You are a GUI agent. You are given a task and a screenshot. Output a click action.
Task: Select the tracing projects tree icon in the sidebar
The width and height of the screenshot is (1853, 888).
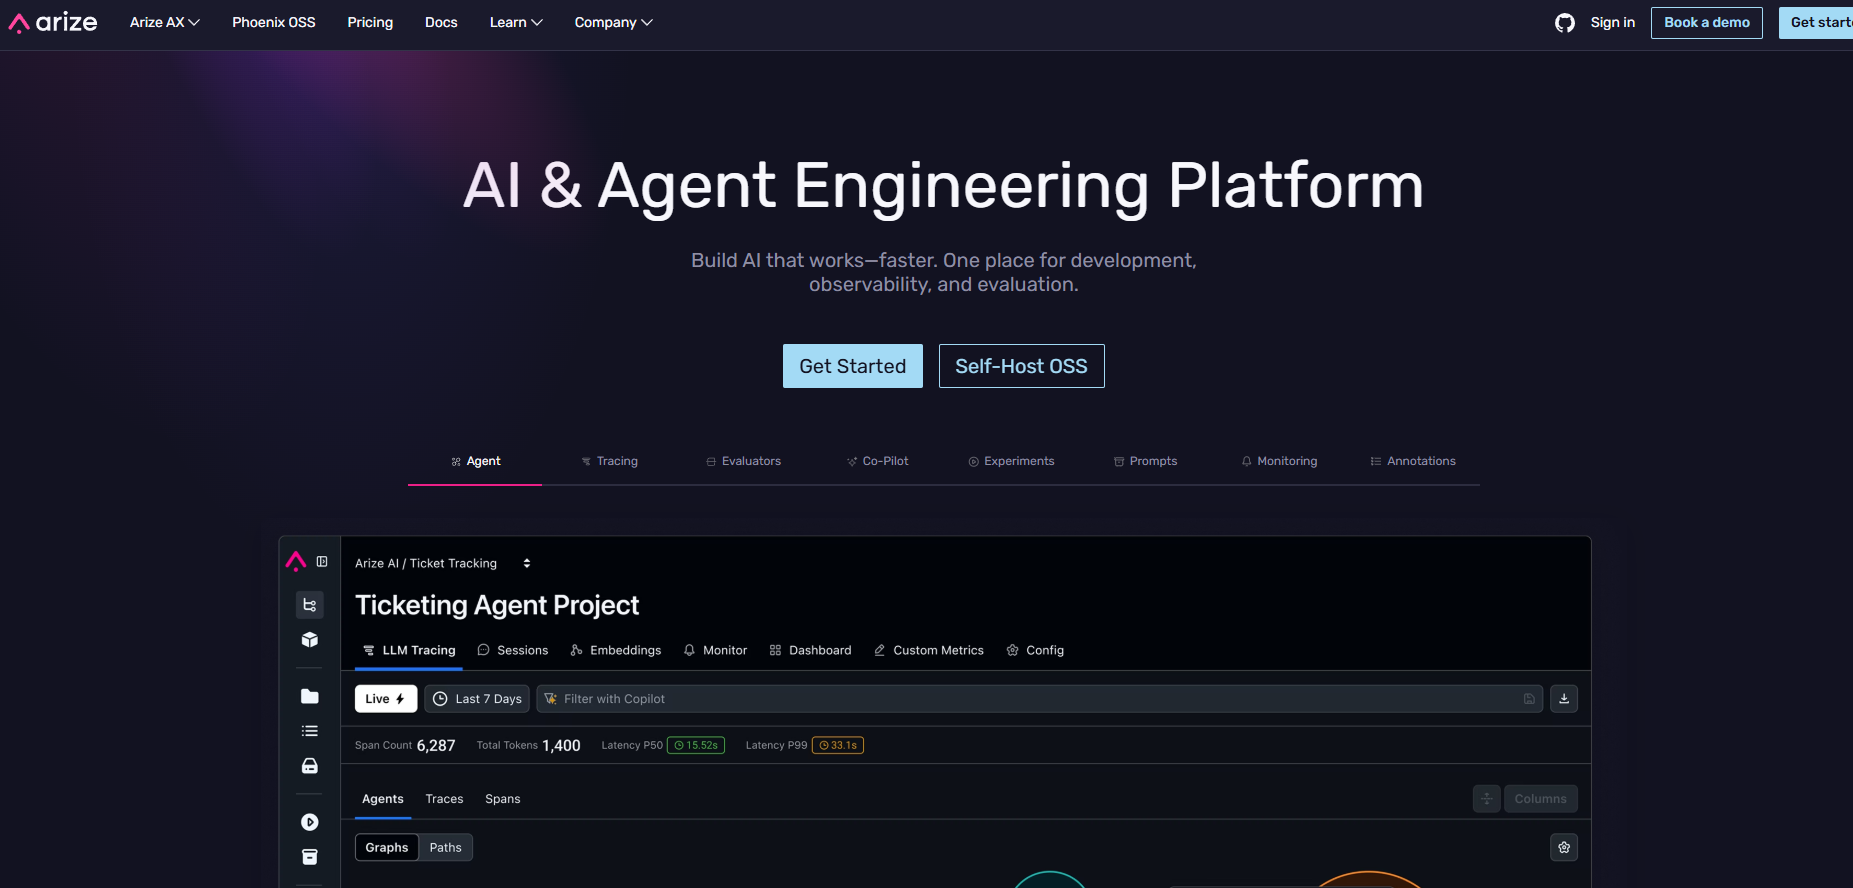pyautogui.click(x=310, y=605)
